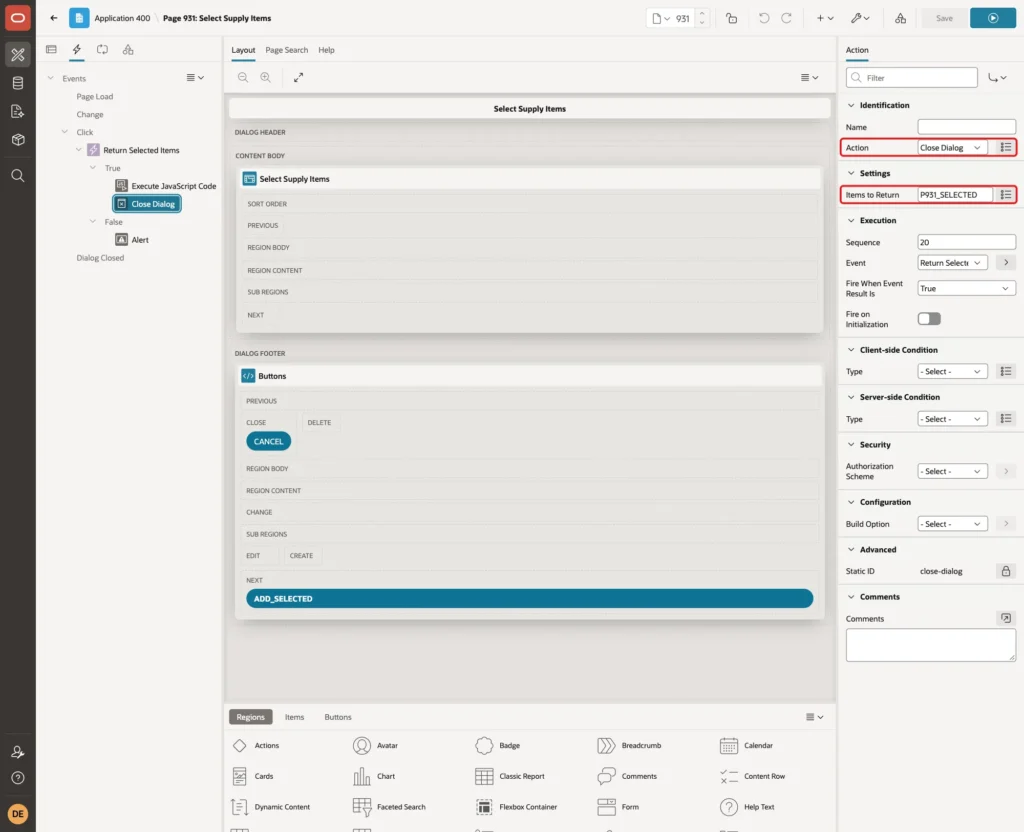This screenshot has width=1024, height=832.
Task: Select the Regions gallery tab
Action: click(250, 716)
